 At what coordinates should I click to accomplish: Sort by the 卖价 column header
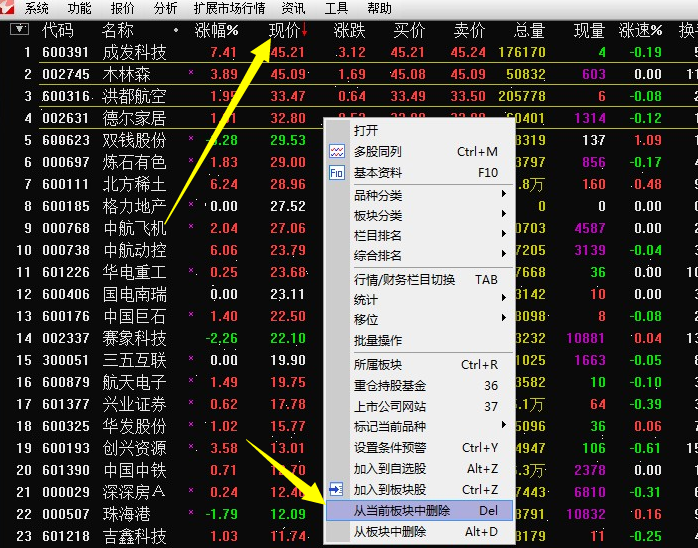click(469, 30)
